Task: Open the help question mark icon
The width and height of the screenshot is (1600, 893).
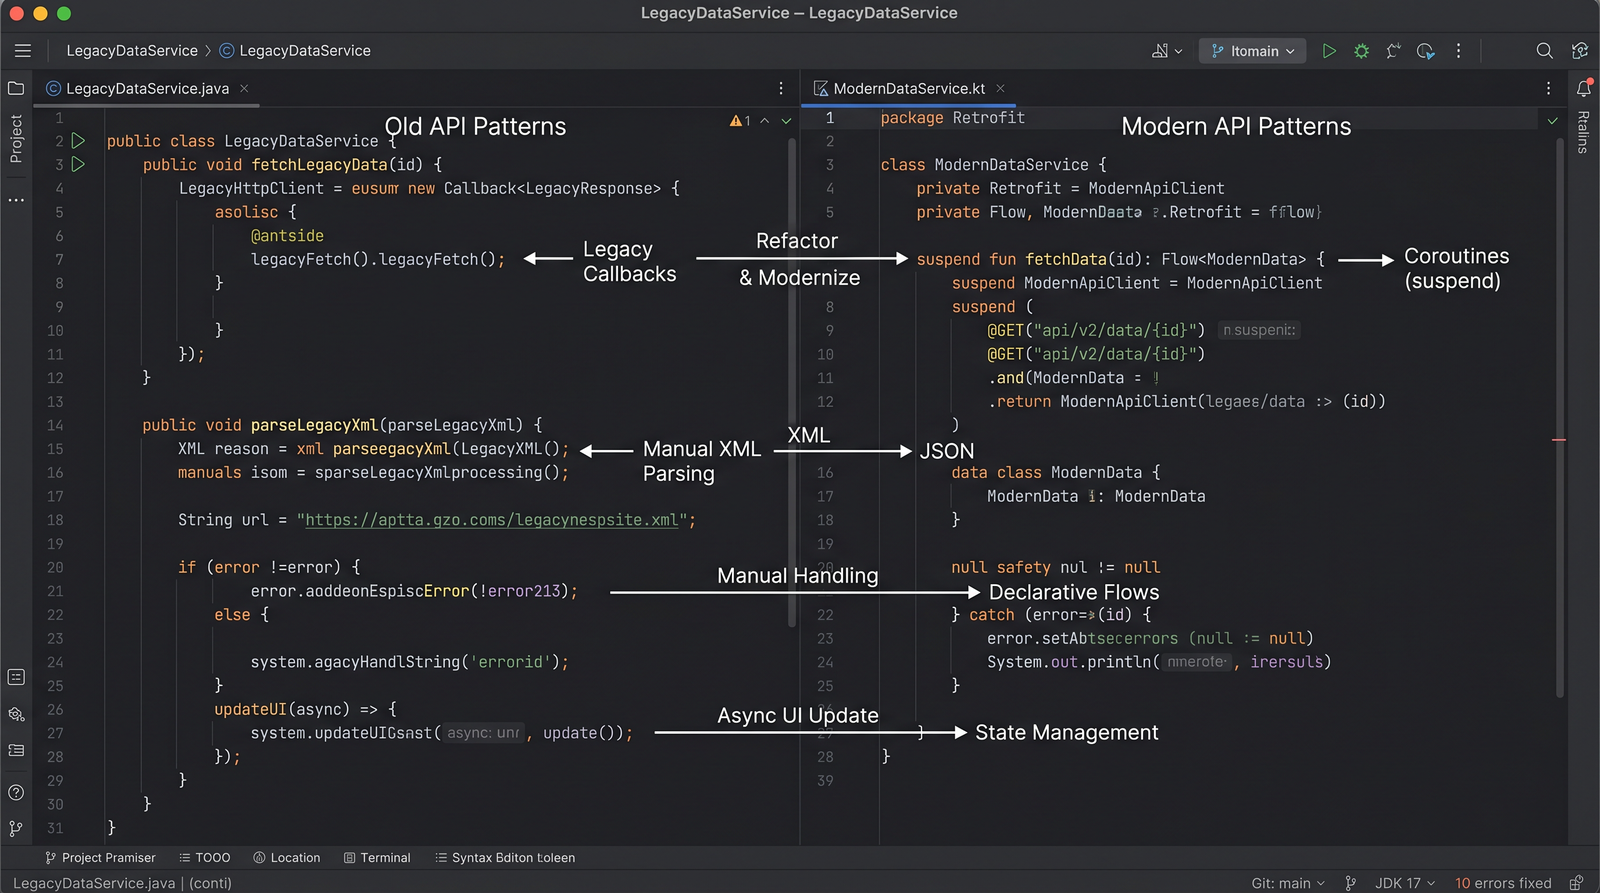Action: tap(16, 793)
